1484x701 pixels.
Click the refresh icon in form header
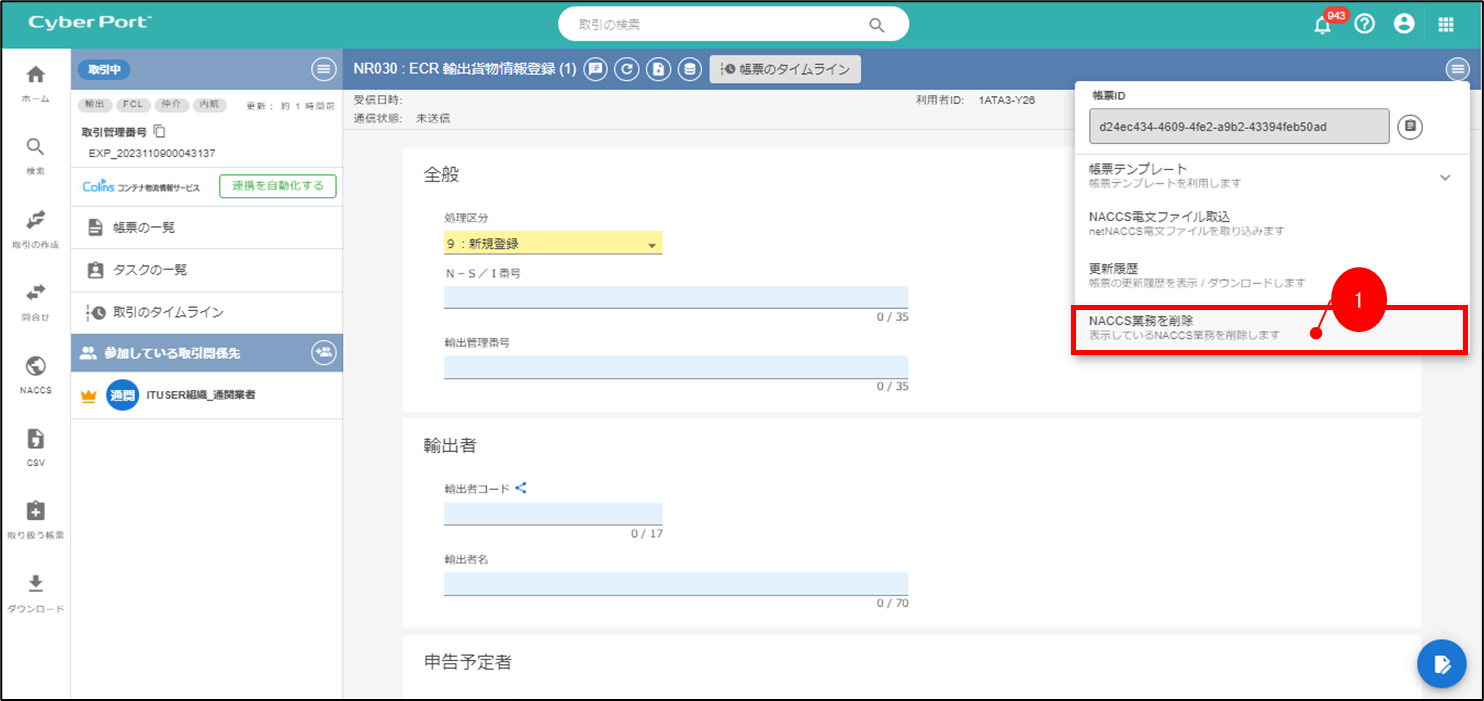click(626, 69)
